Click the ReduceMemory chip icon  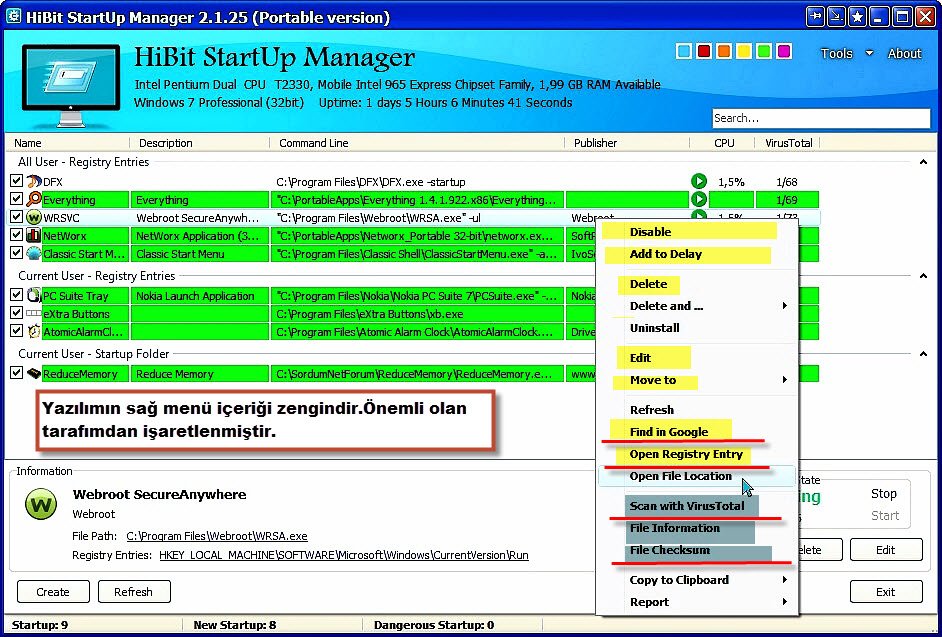tap(34, 374)
